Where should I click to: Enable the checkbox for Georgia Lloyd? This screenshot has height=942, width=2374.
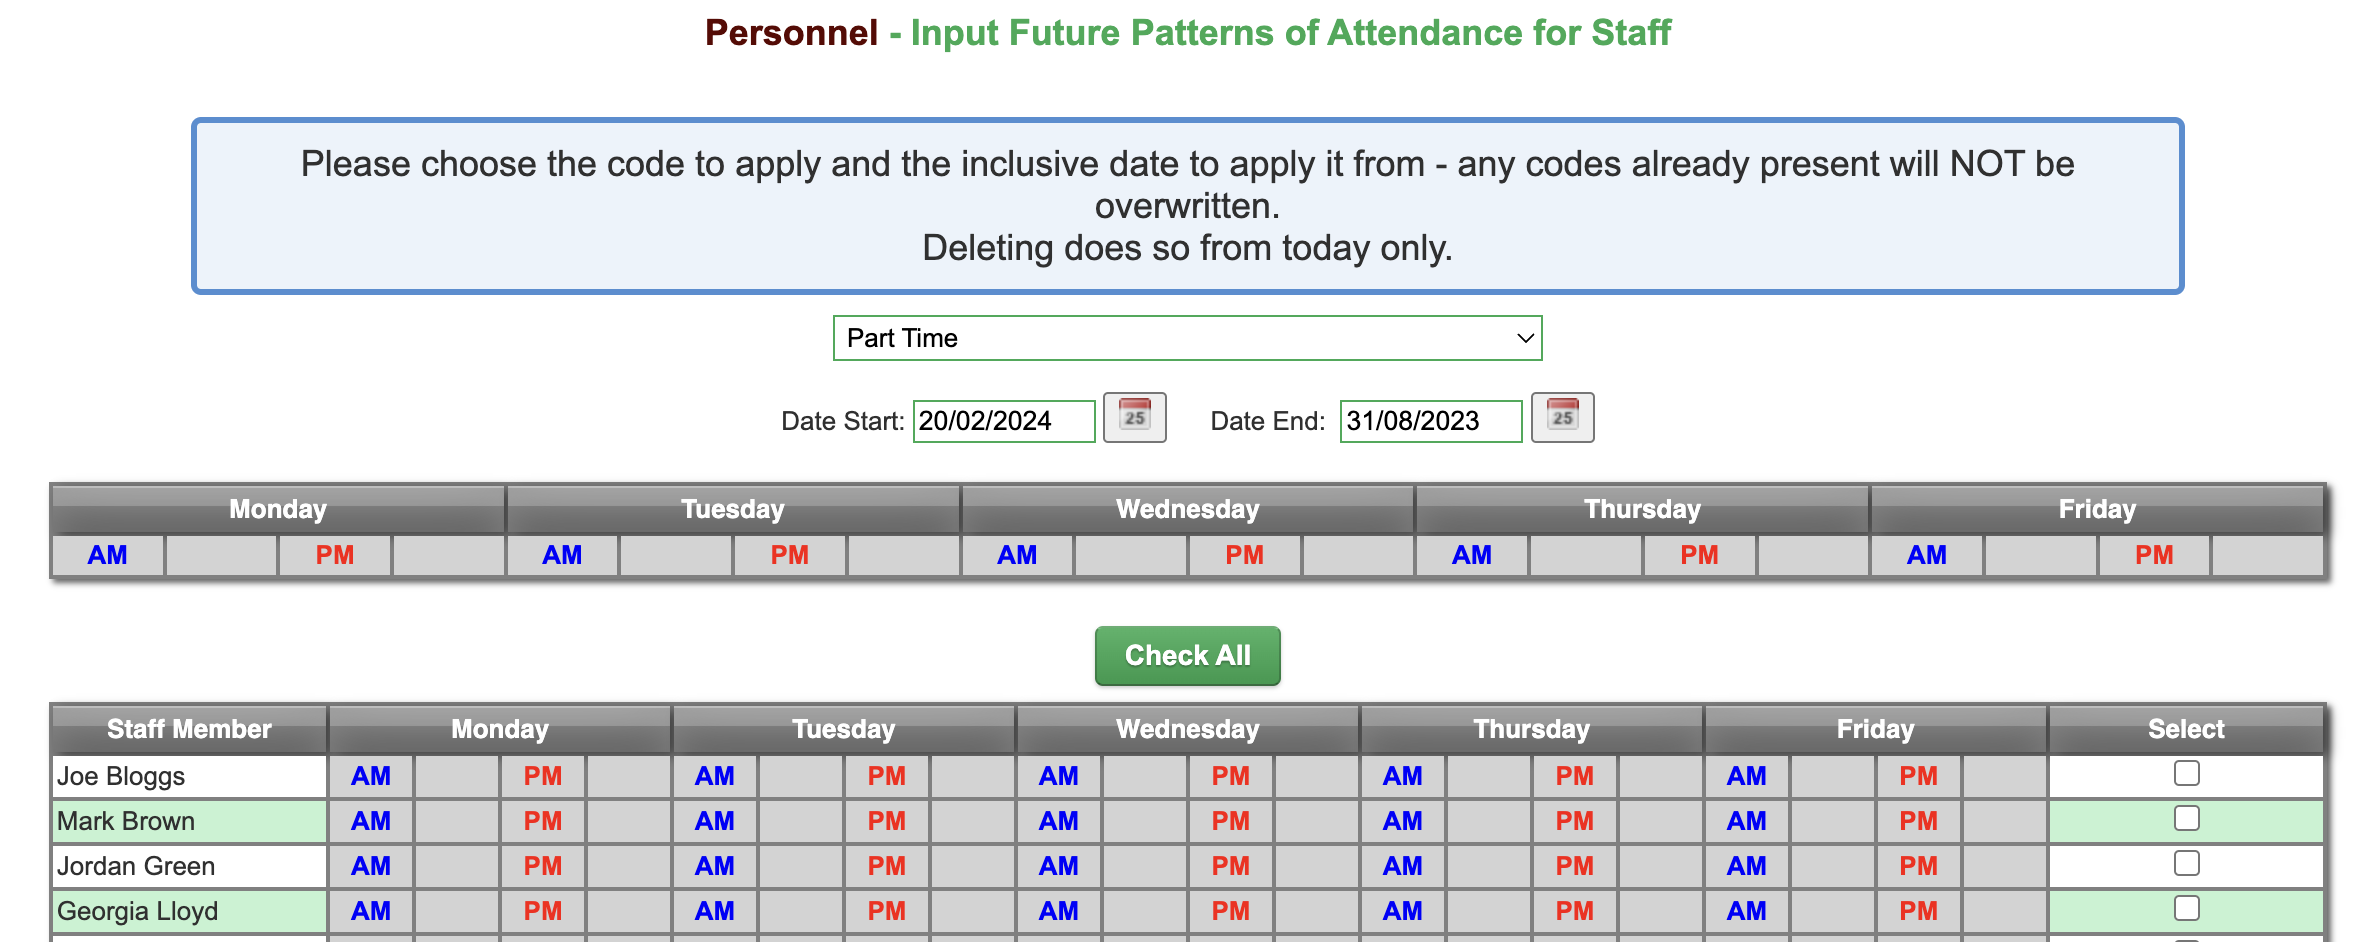pos(2186,908)
